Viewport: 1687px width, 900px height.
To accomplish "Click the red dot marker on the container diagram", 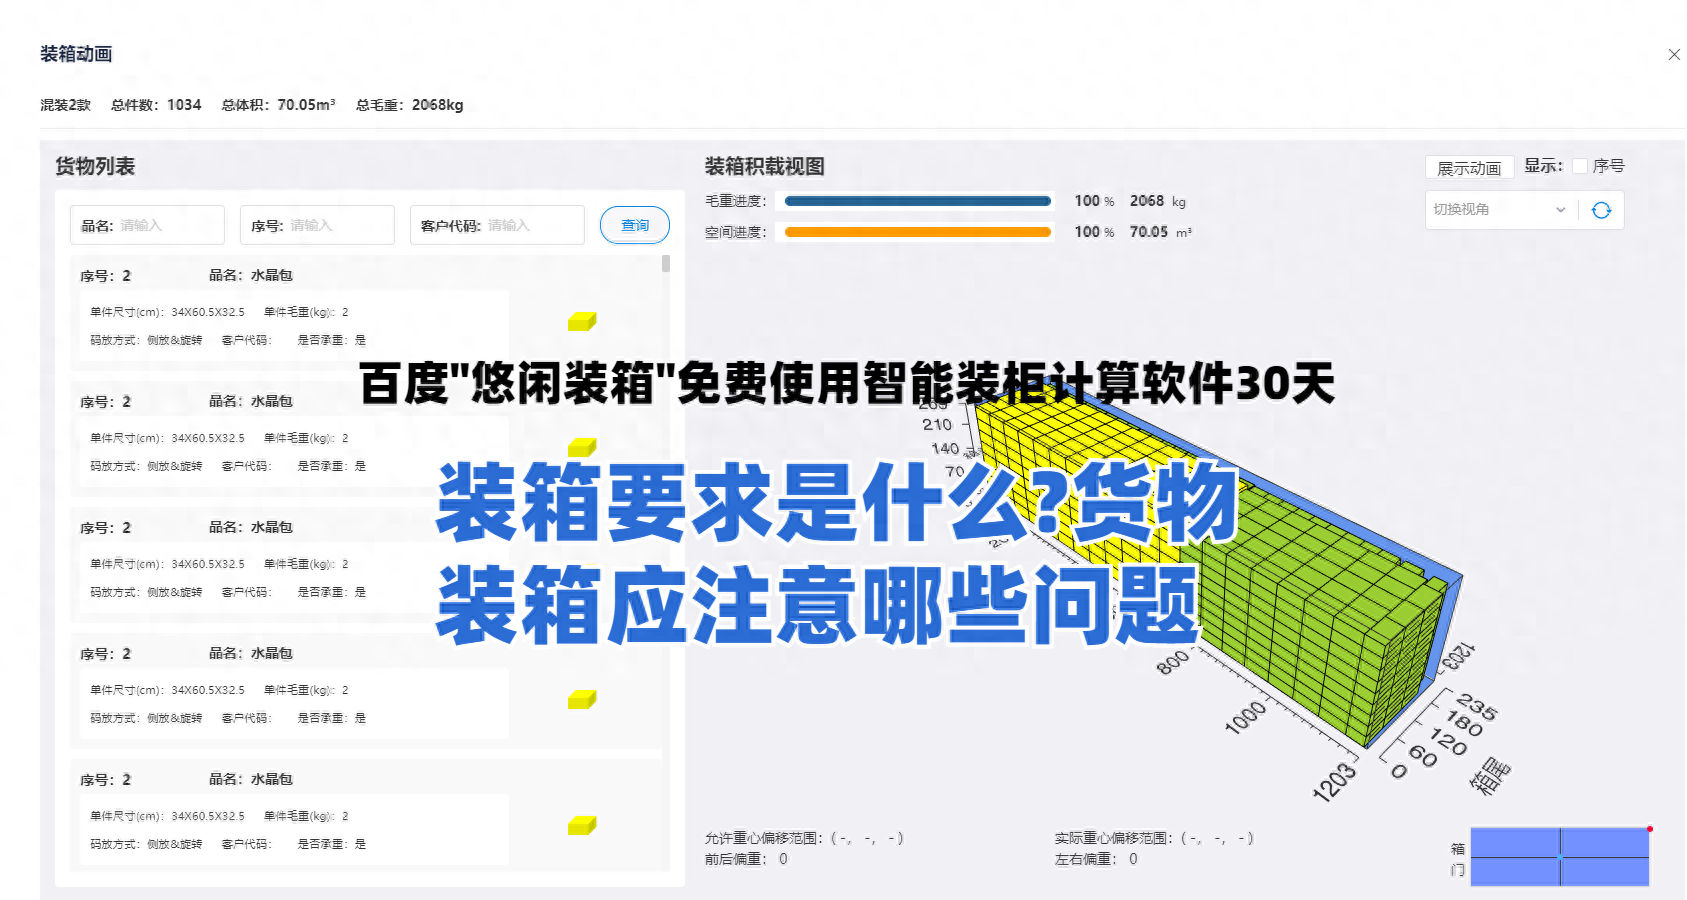I will 1649,828.
